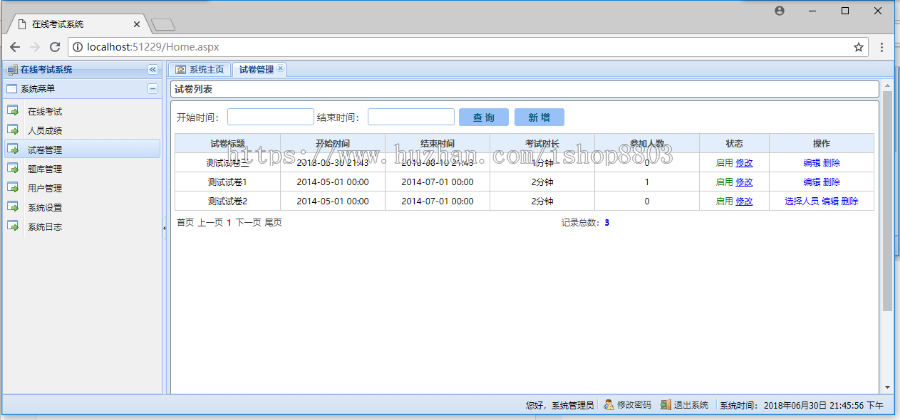Image resolution: width=900 pixels, height=420 pixels.
Task: Click the browser forward arrow
Action: tap(34, 47)
